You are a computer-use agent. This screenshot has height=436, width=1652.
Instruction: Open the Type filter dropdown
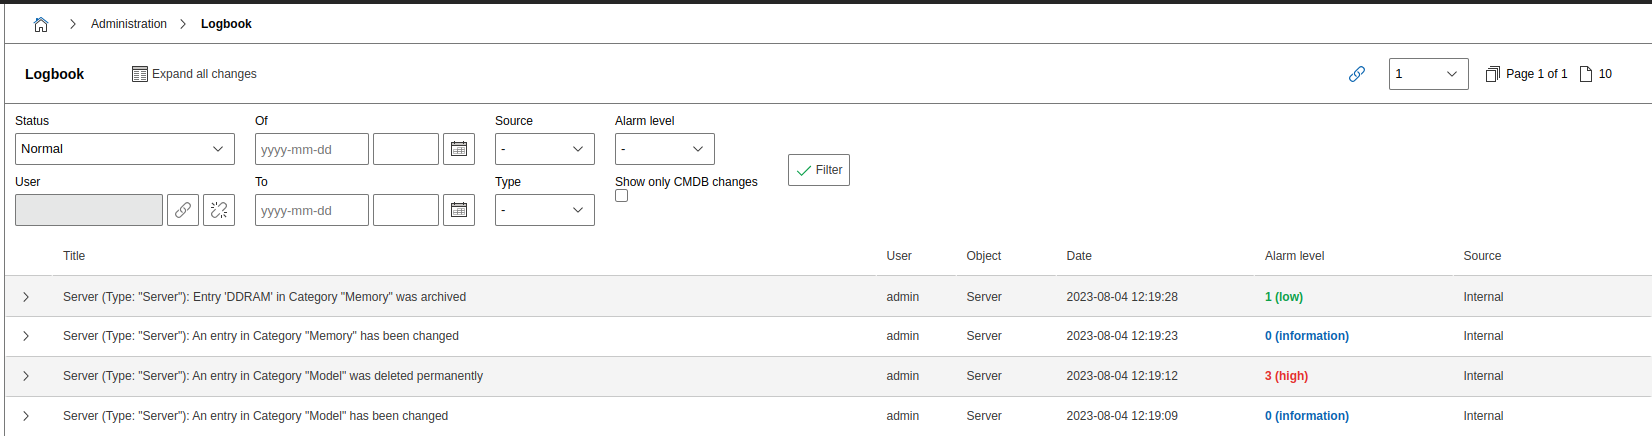(x=544, y=210)
